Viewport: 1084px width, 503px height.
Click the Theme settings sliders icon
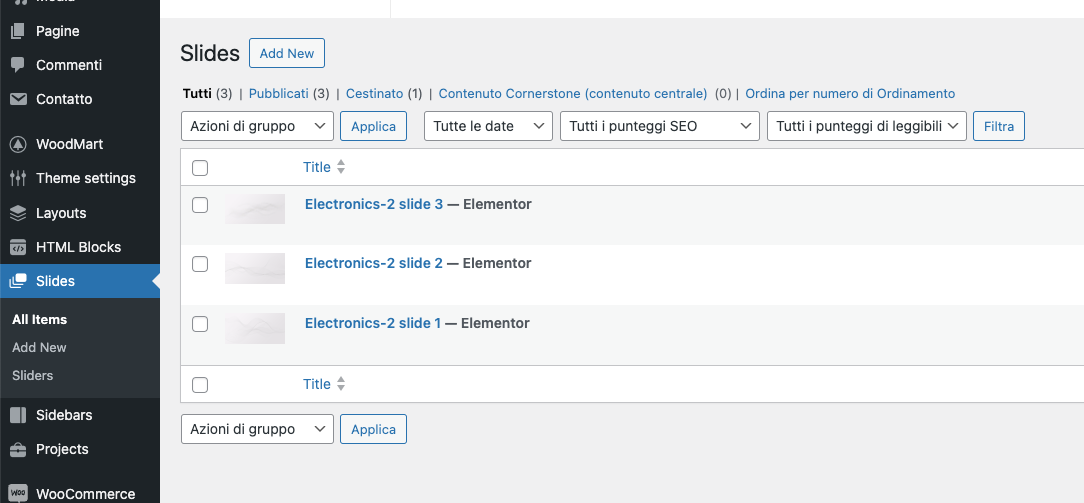[18, 178]
